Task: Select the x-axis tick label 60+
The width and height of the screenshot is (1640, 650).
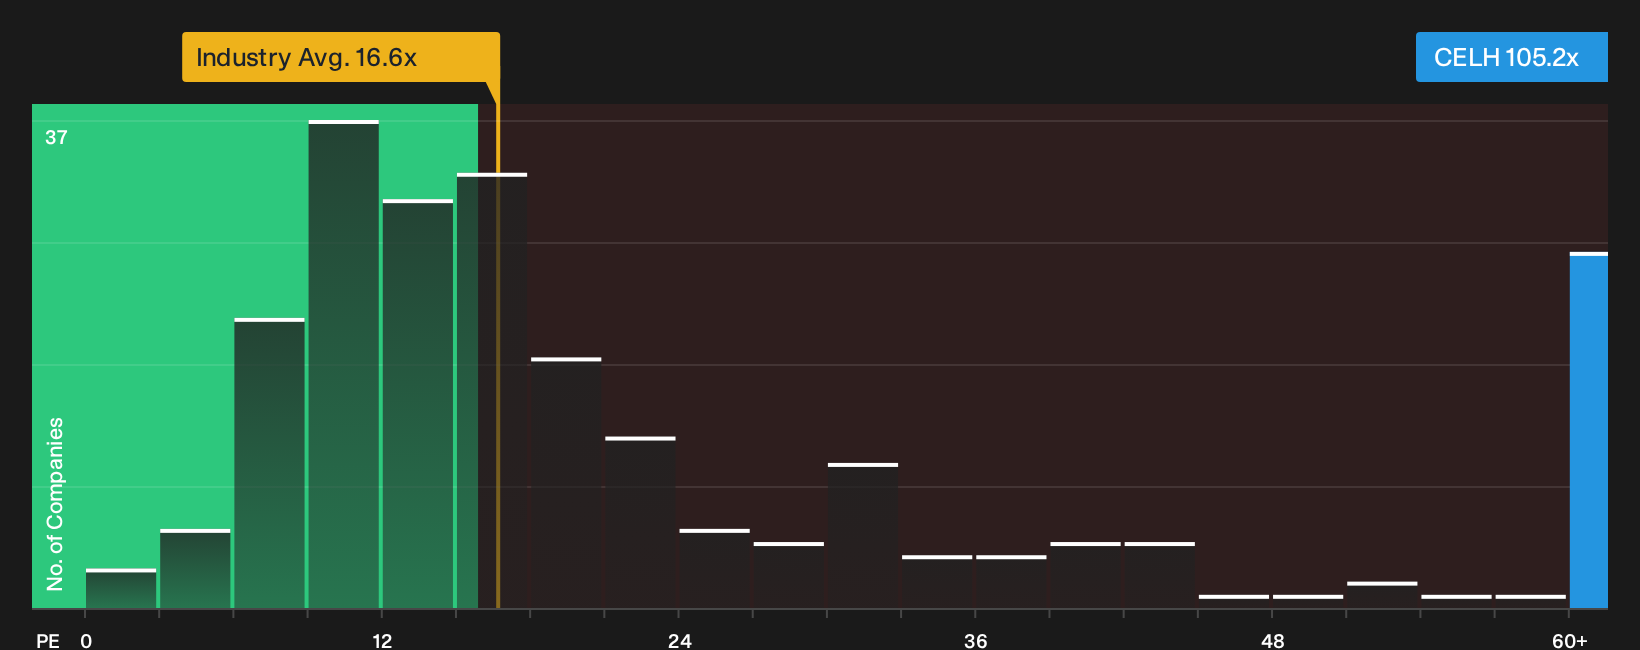Action: click(x=1570, y=641)
